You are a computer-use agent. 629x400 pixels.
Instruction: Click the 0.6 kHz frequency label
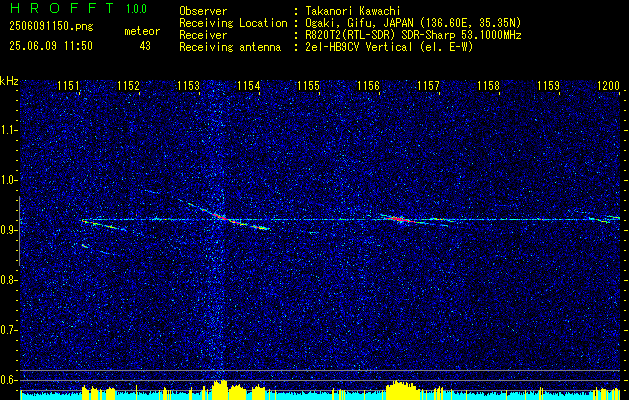(9, 380)
